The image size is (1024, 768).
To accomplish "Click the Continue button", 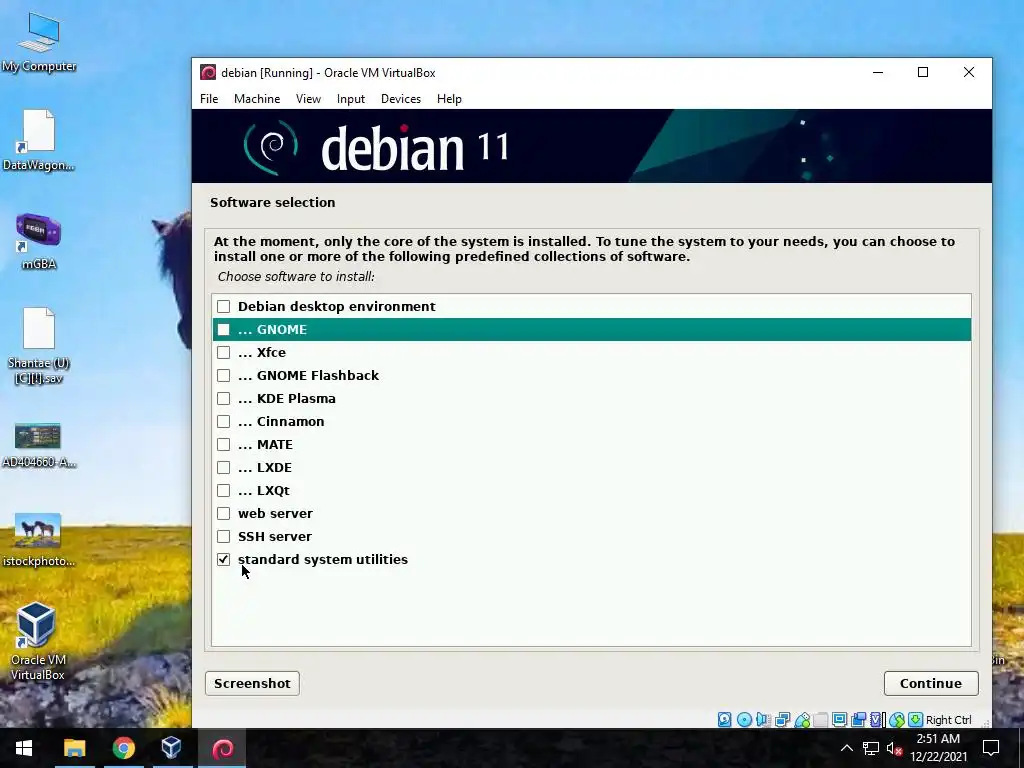I will point(931,683).
